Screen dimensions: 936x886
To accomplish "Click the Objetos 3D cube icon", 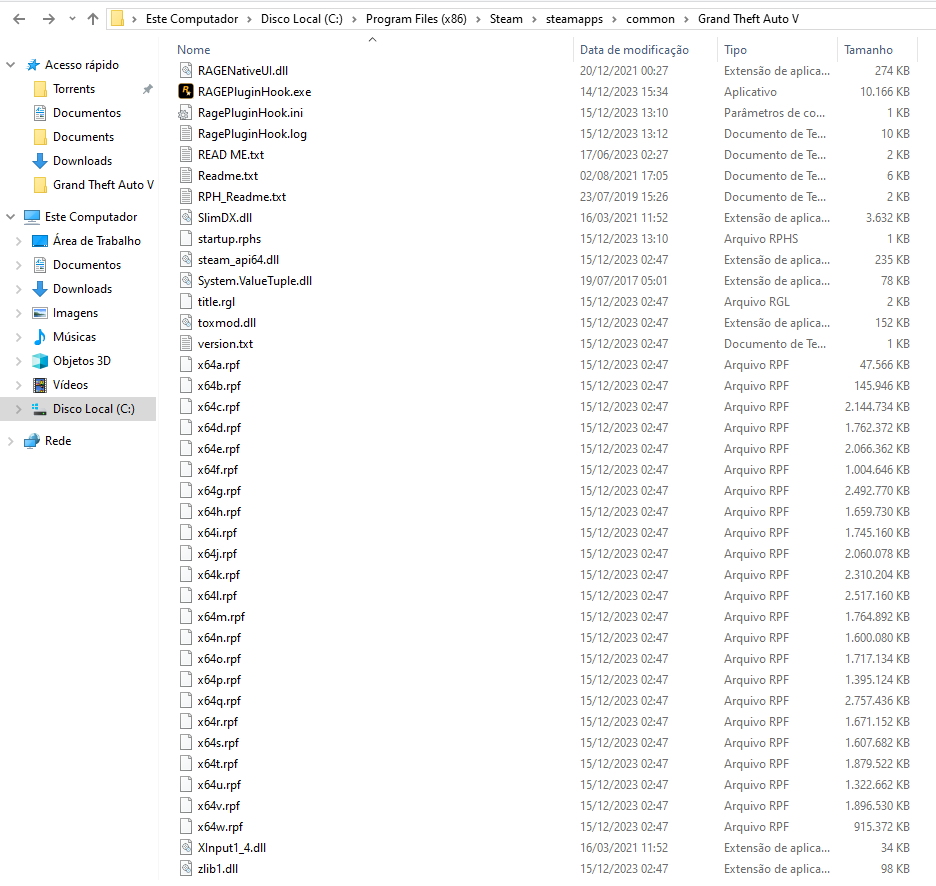I will pyautogui.click(x=40, y=361).
